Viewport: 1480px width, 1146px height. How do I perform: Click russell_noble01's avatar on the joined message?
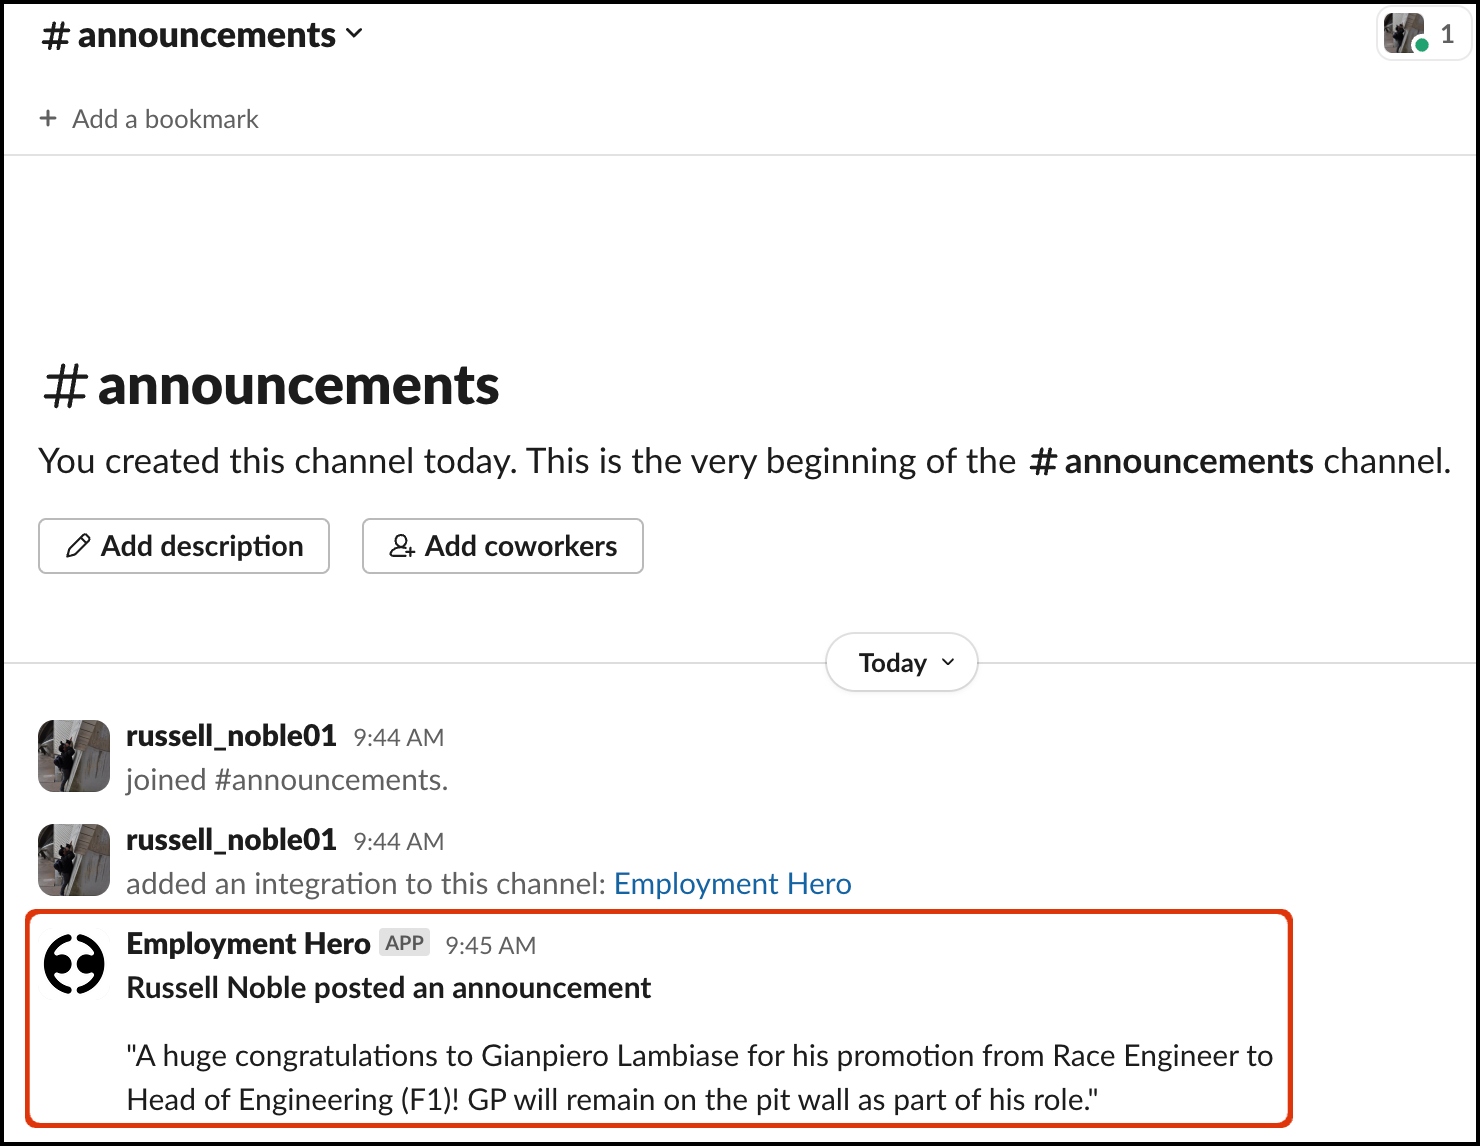(x=74, y=756)
